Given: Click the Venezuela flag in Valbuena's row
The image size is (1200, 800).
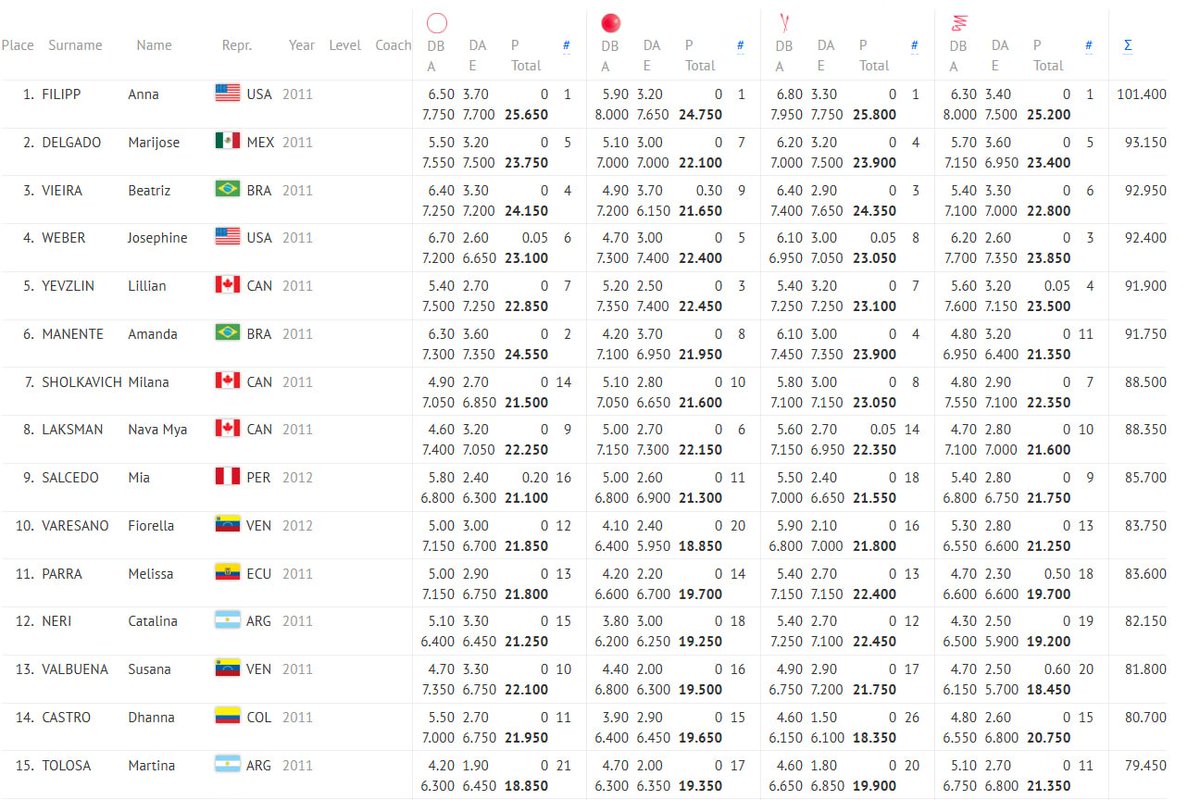Looking at the screenshot, I should (228, 669).
